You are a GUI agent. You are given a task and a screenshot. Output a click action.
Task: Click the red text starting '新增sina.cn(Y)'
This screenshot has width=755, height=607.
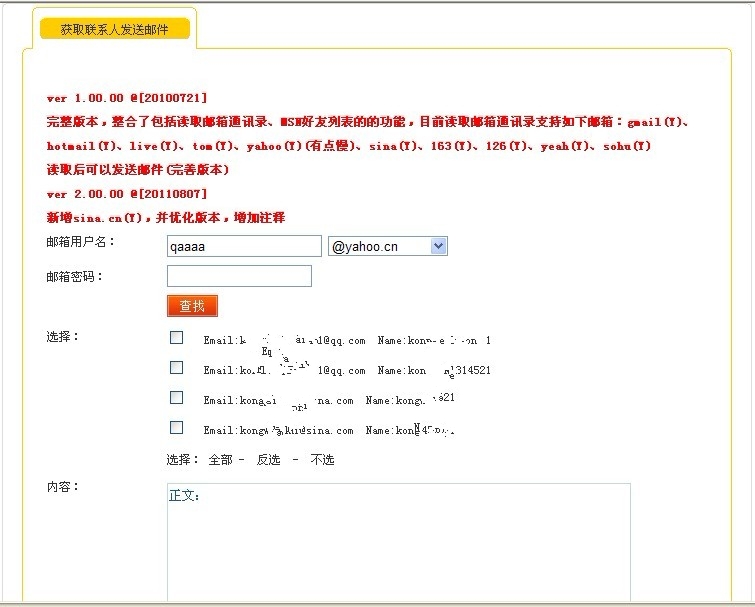[x=166, y=218]
